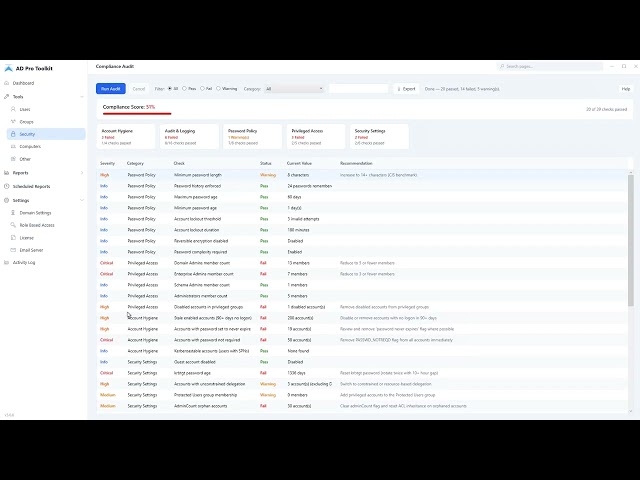Sort by the Status column header
This screenshot has height=480, width=640.
pos(266,163)
